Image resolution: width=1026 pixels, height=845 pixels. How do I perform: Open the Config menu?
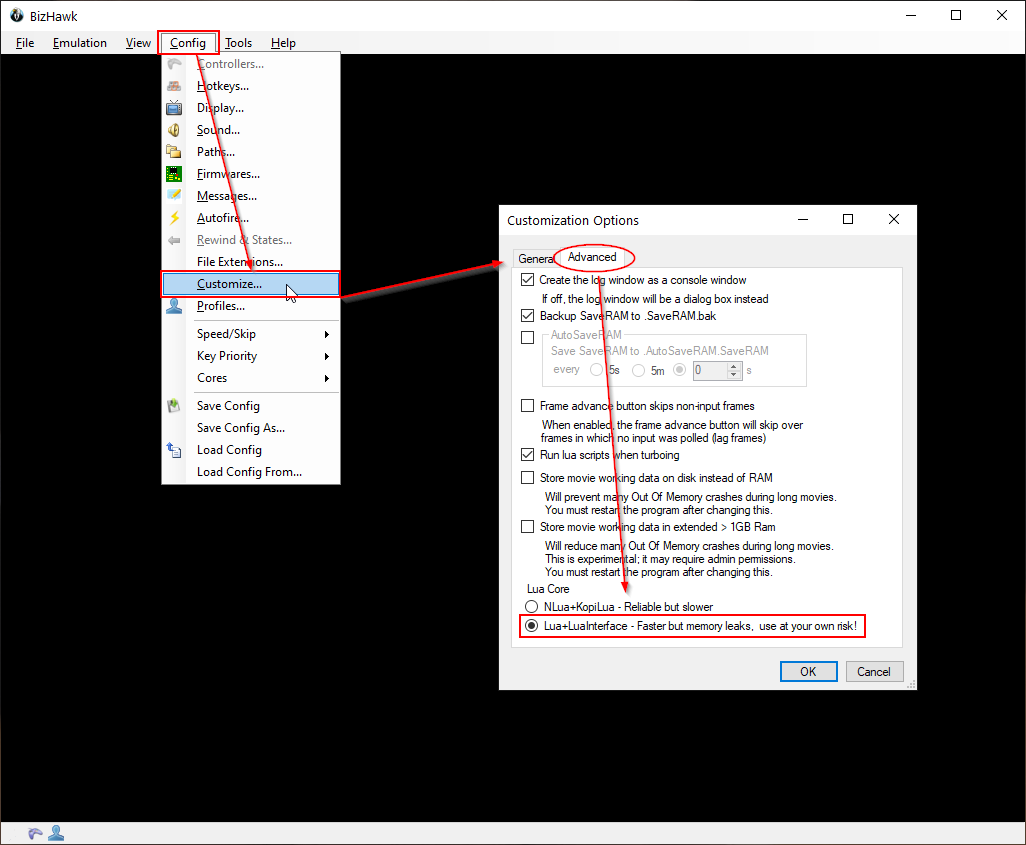tap(188, 43)
